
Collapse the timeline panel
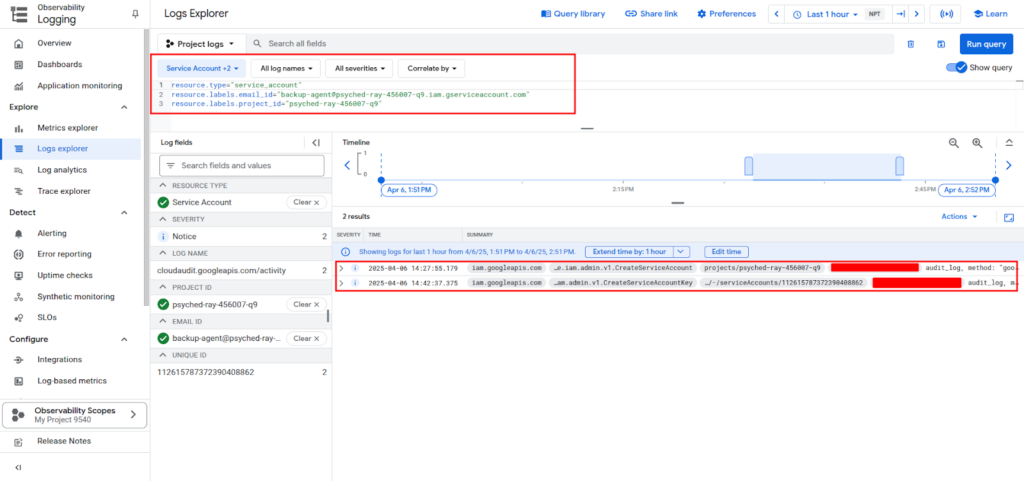point(1009,142)
